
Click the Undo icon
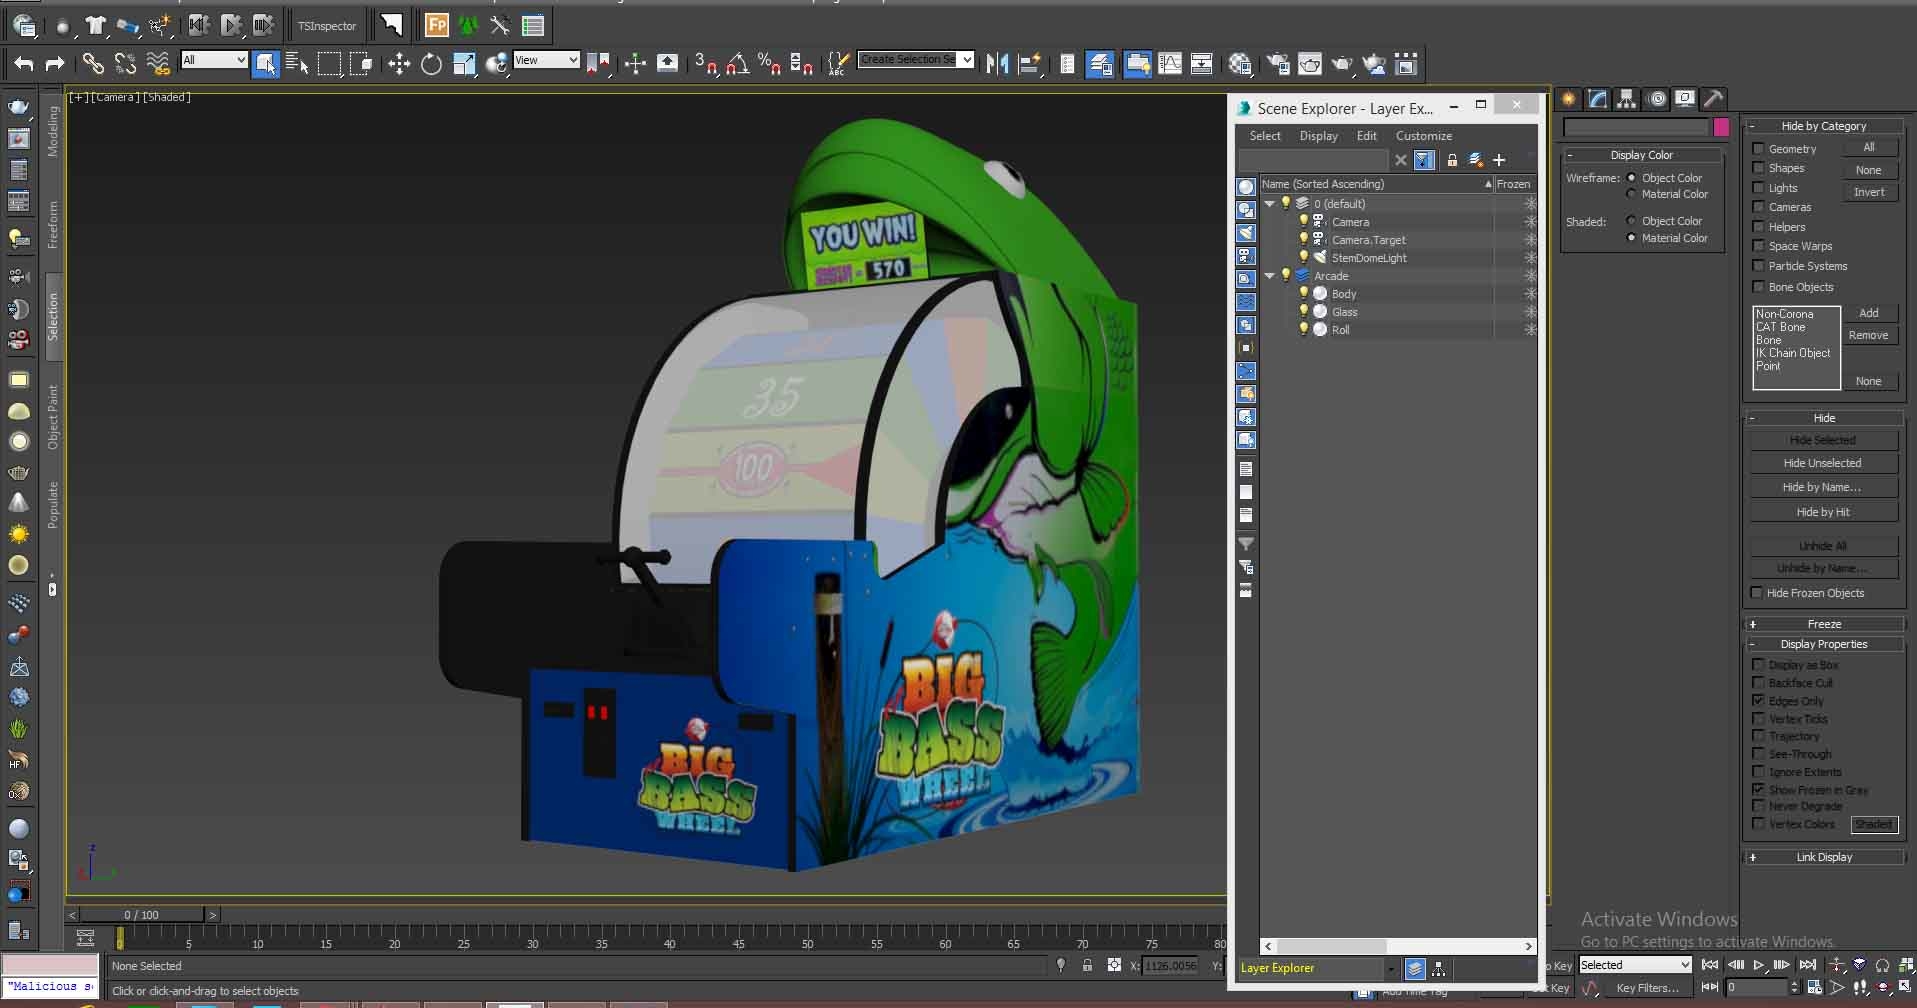pyautogui.click(x=24, y=63)
